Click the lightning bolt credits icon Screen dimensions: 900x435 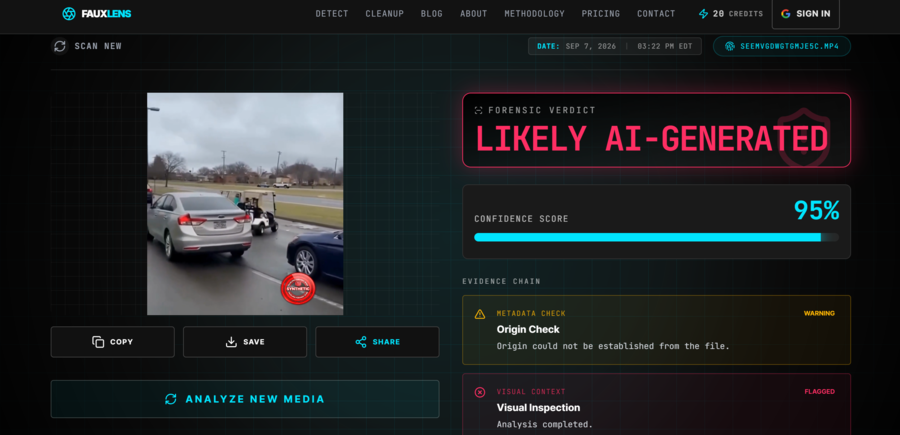(703, 14)
